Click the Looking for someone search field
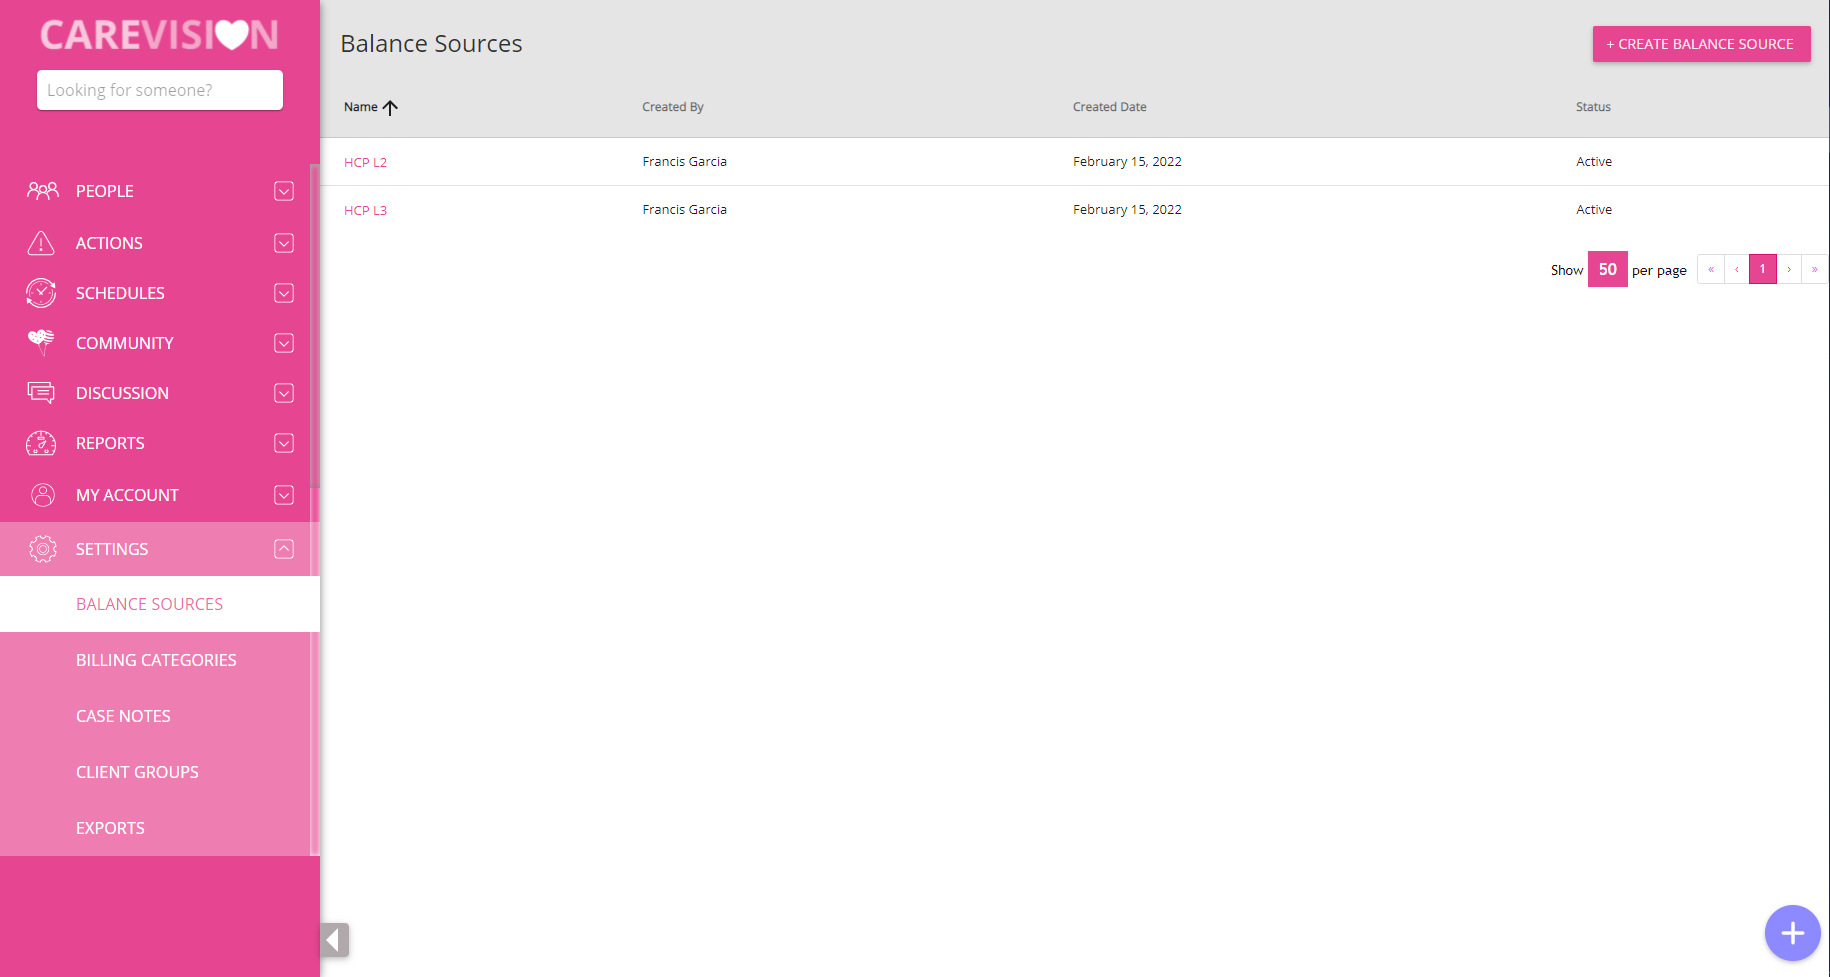The width and height of the screenshot is (1830, 977). tap(160, 90)
